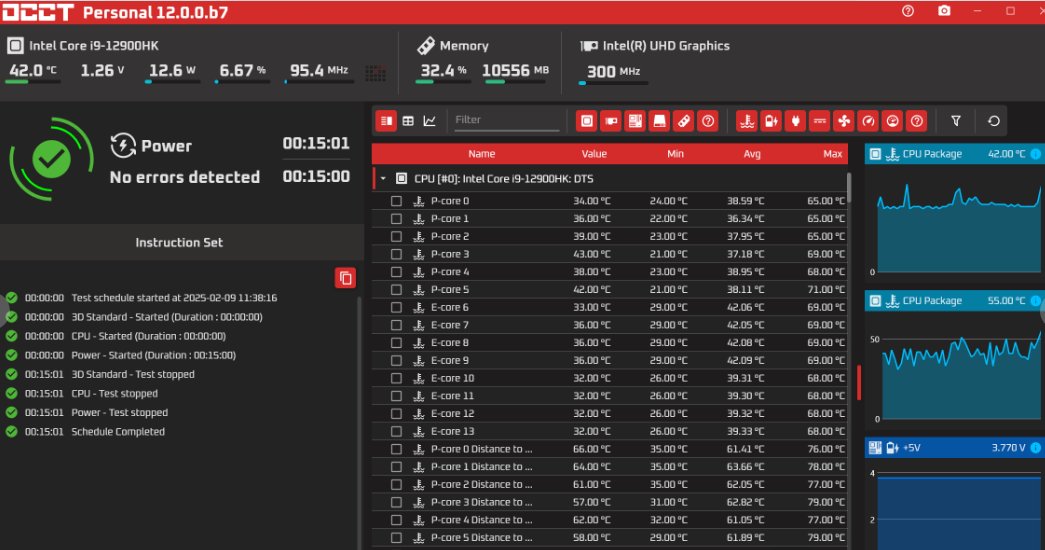The height and width of the screenshot is (550, 1045).
Task: Click the Instruction Set section header
Action: pyautogui.click(x=179, y=243)
